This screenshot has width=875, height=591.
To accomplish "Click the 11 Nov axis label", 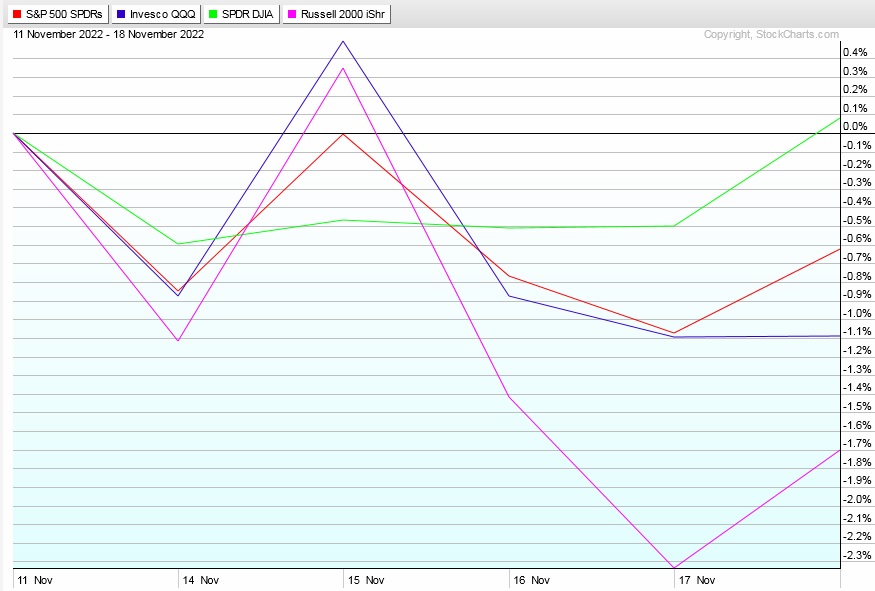I will click(x=35, y=580).
